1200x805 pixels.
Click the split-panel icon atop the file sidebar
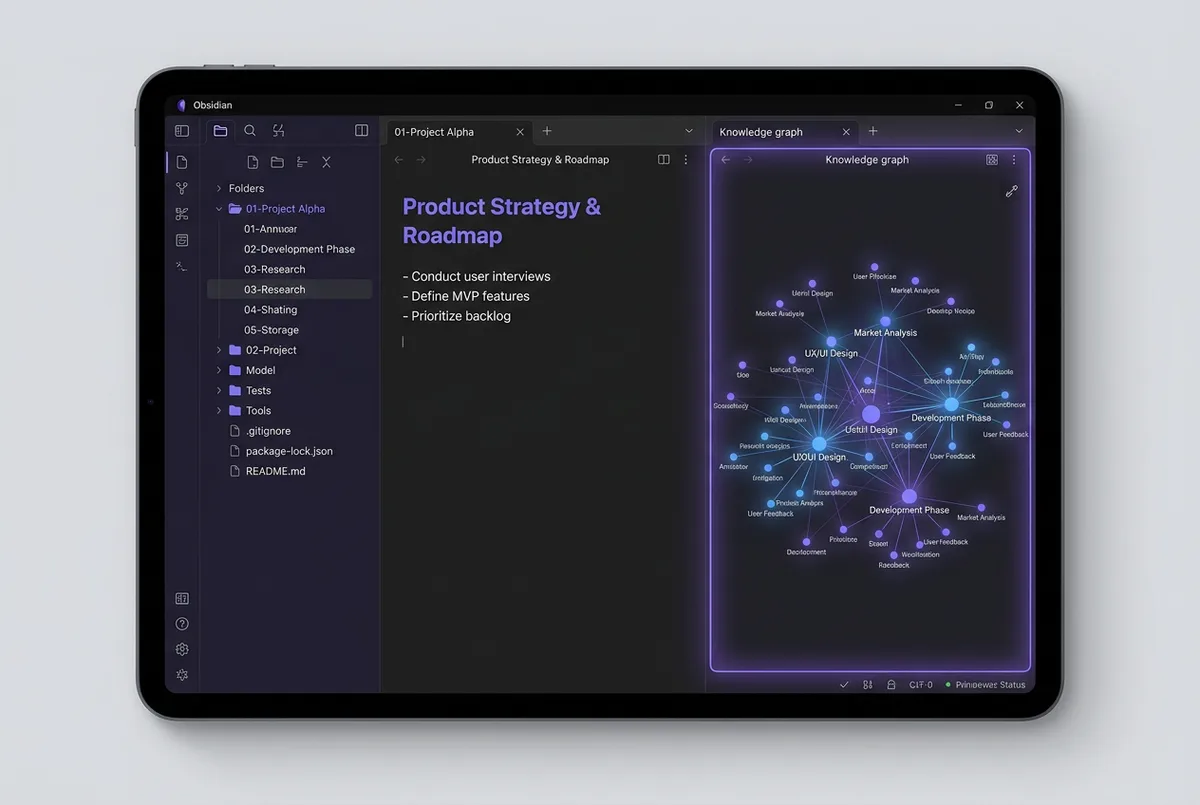coord(362,131)
